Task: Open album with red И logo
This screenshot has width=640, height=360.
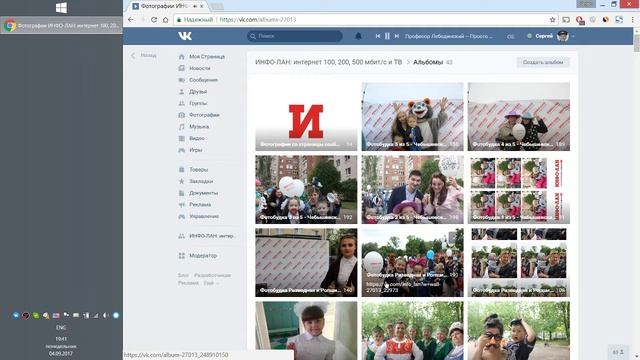Action: pos(306,117)
